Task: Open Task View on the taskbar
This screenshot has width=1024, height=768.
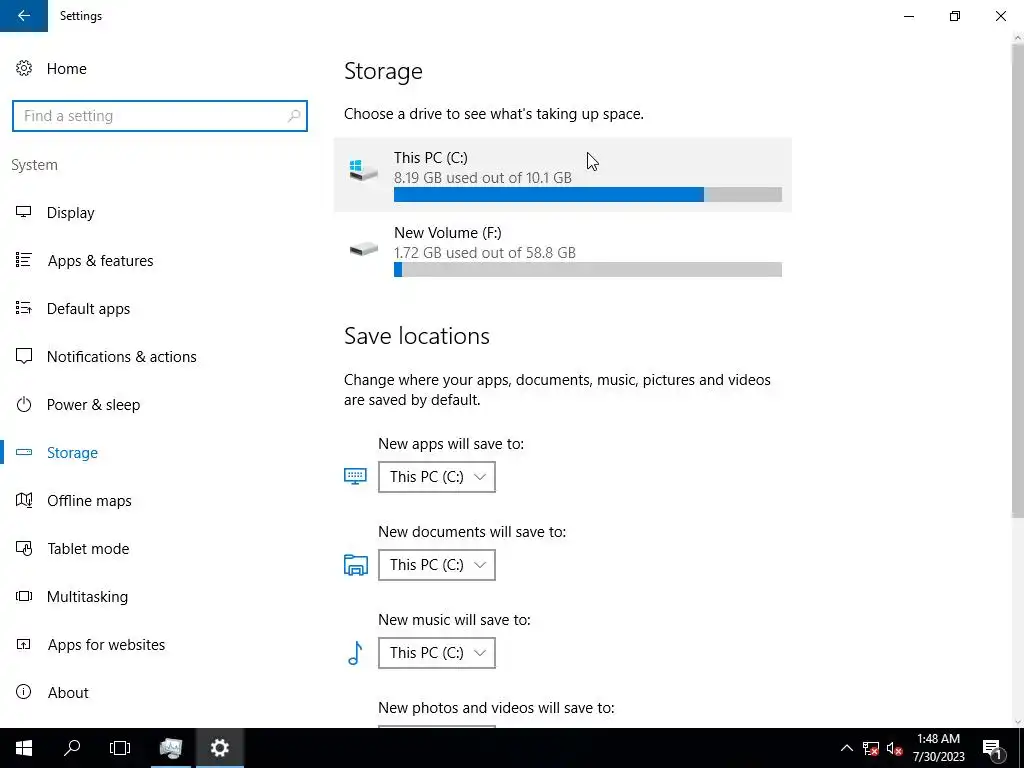Action: [120, 748]
